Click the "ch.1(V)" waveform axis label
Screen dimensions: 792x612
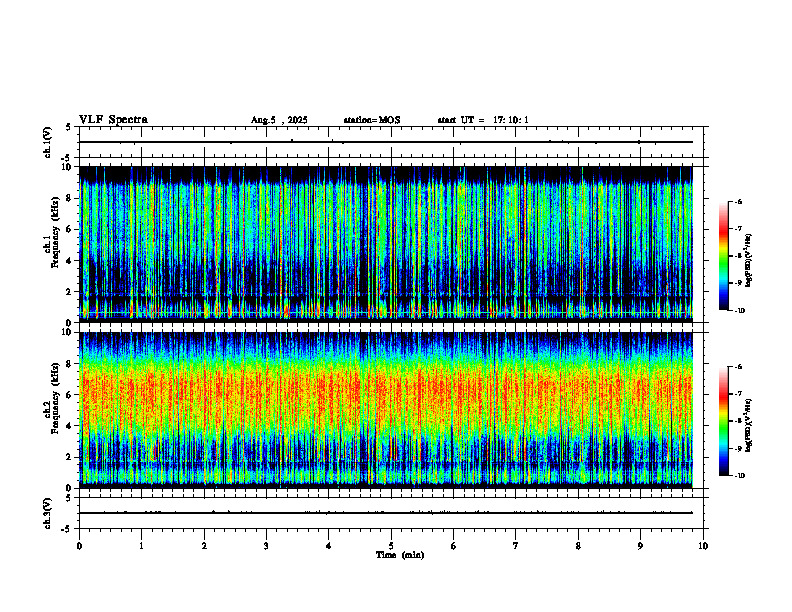tap(47, 142)
